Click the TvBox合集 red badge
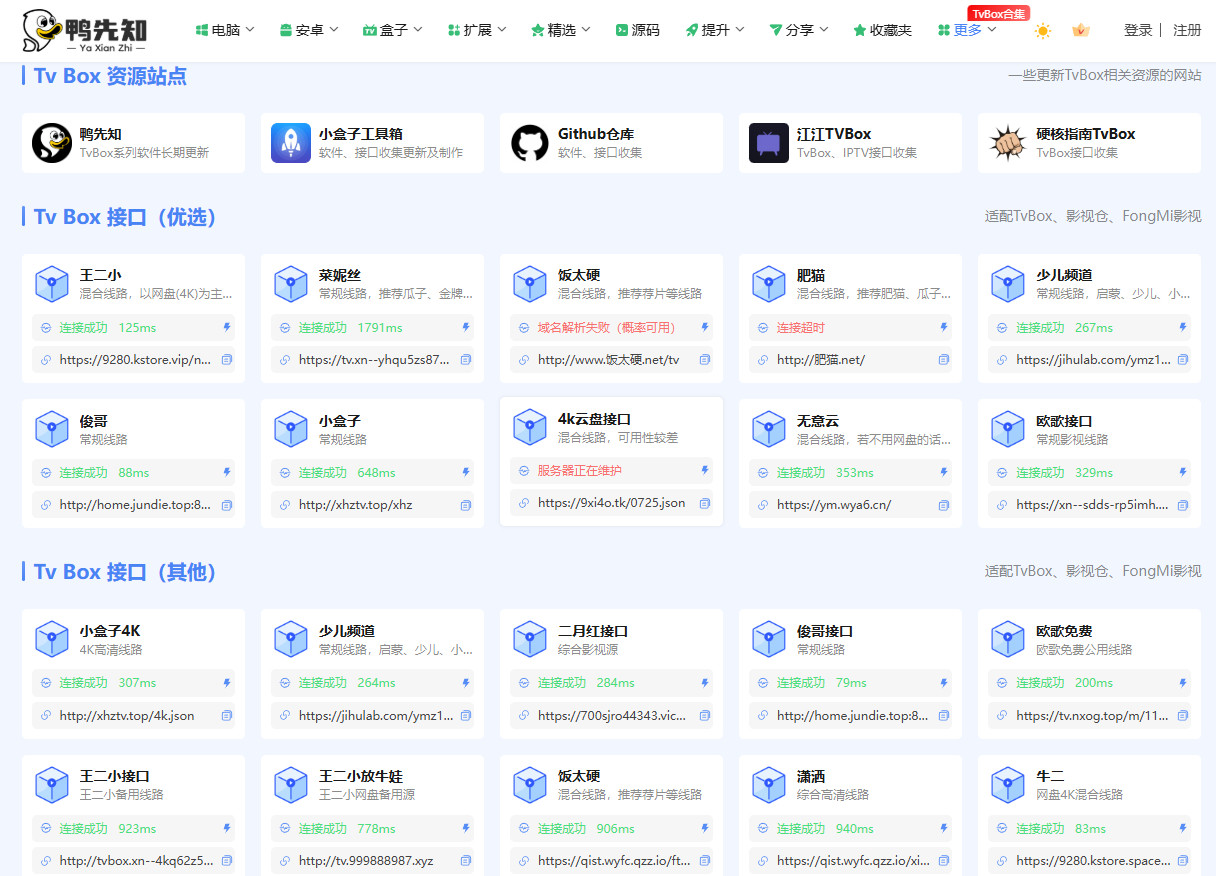This screenshot has width=1216, height=876. point(997,13)
